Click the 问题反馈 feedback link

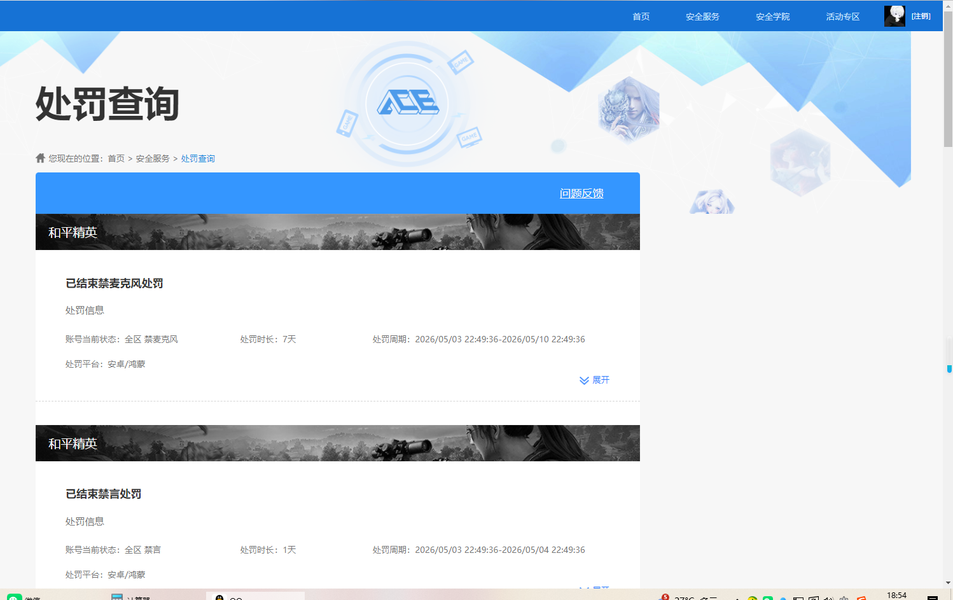tap(582, 193)
